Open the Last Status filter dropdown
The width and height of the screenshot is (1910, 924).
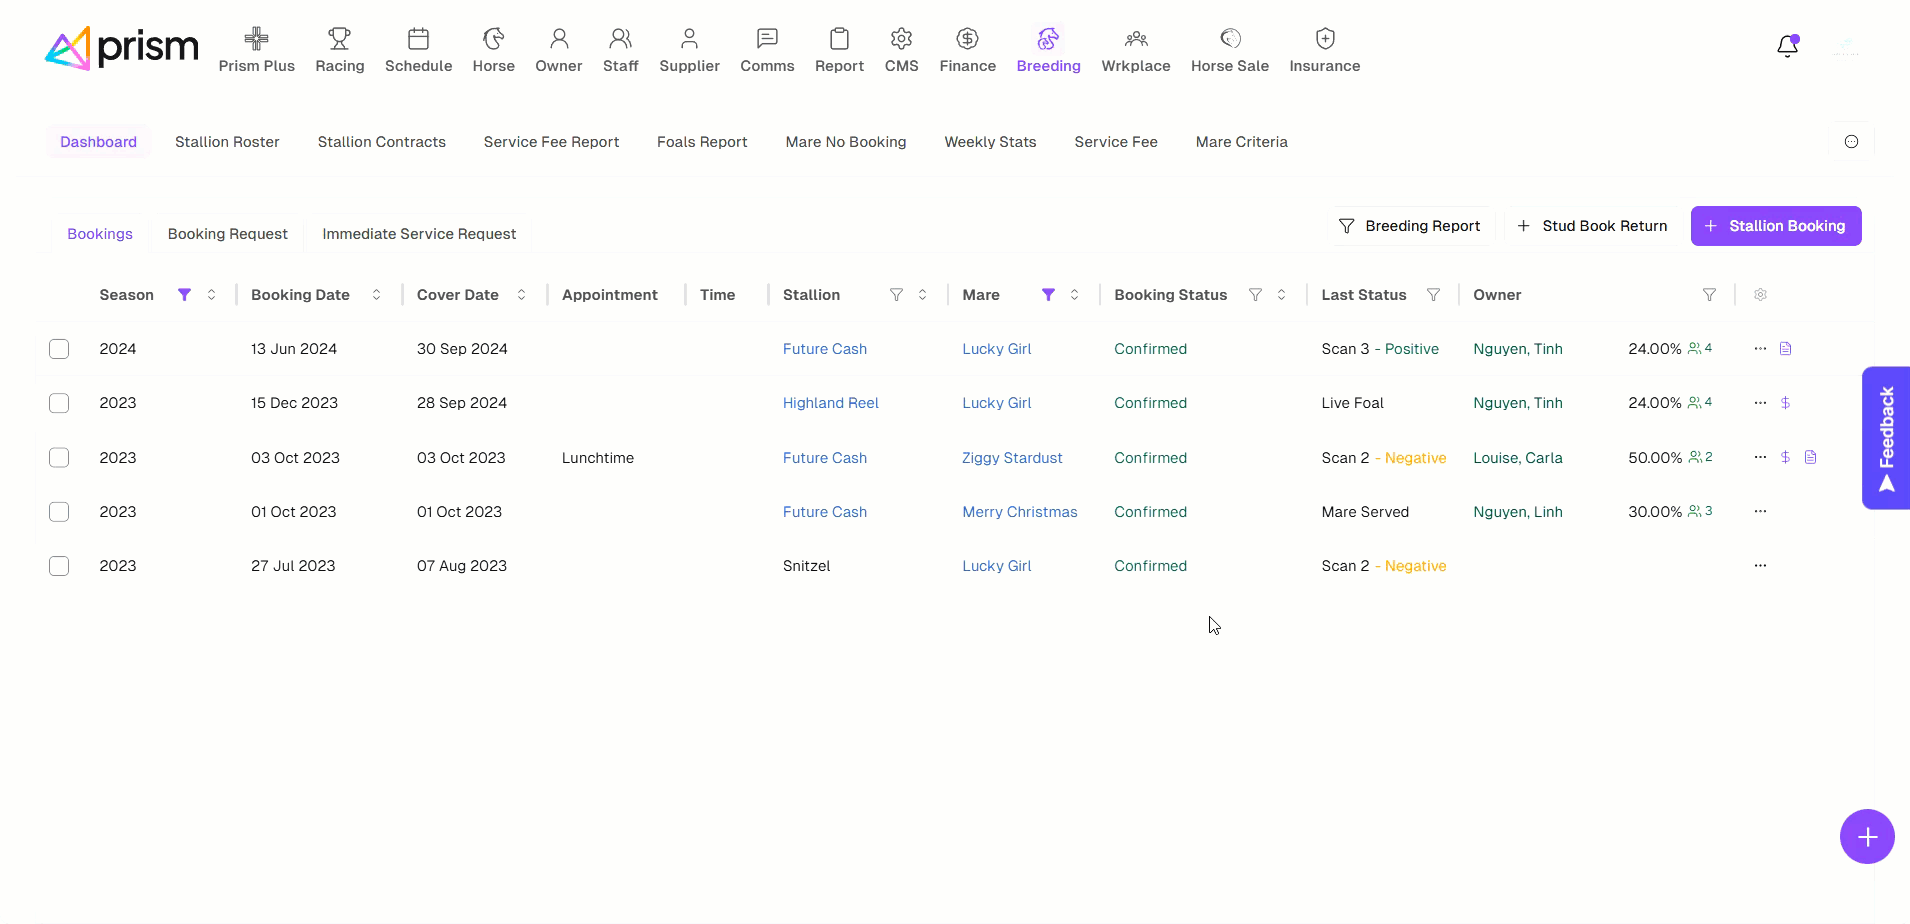[1433, 295]
